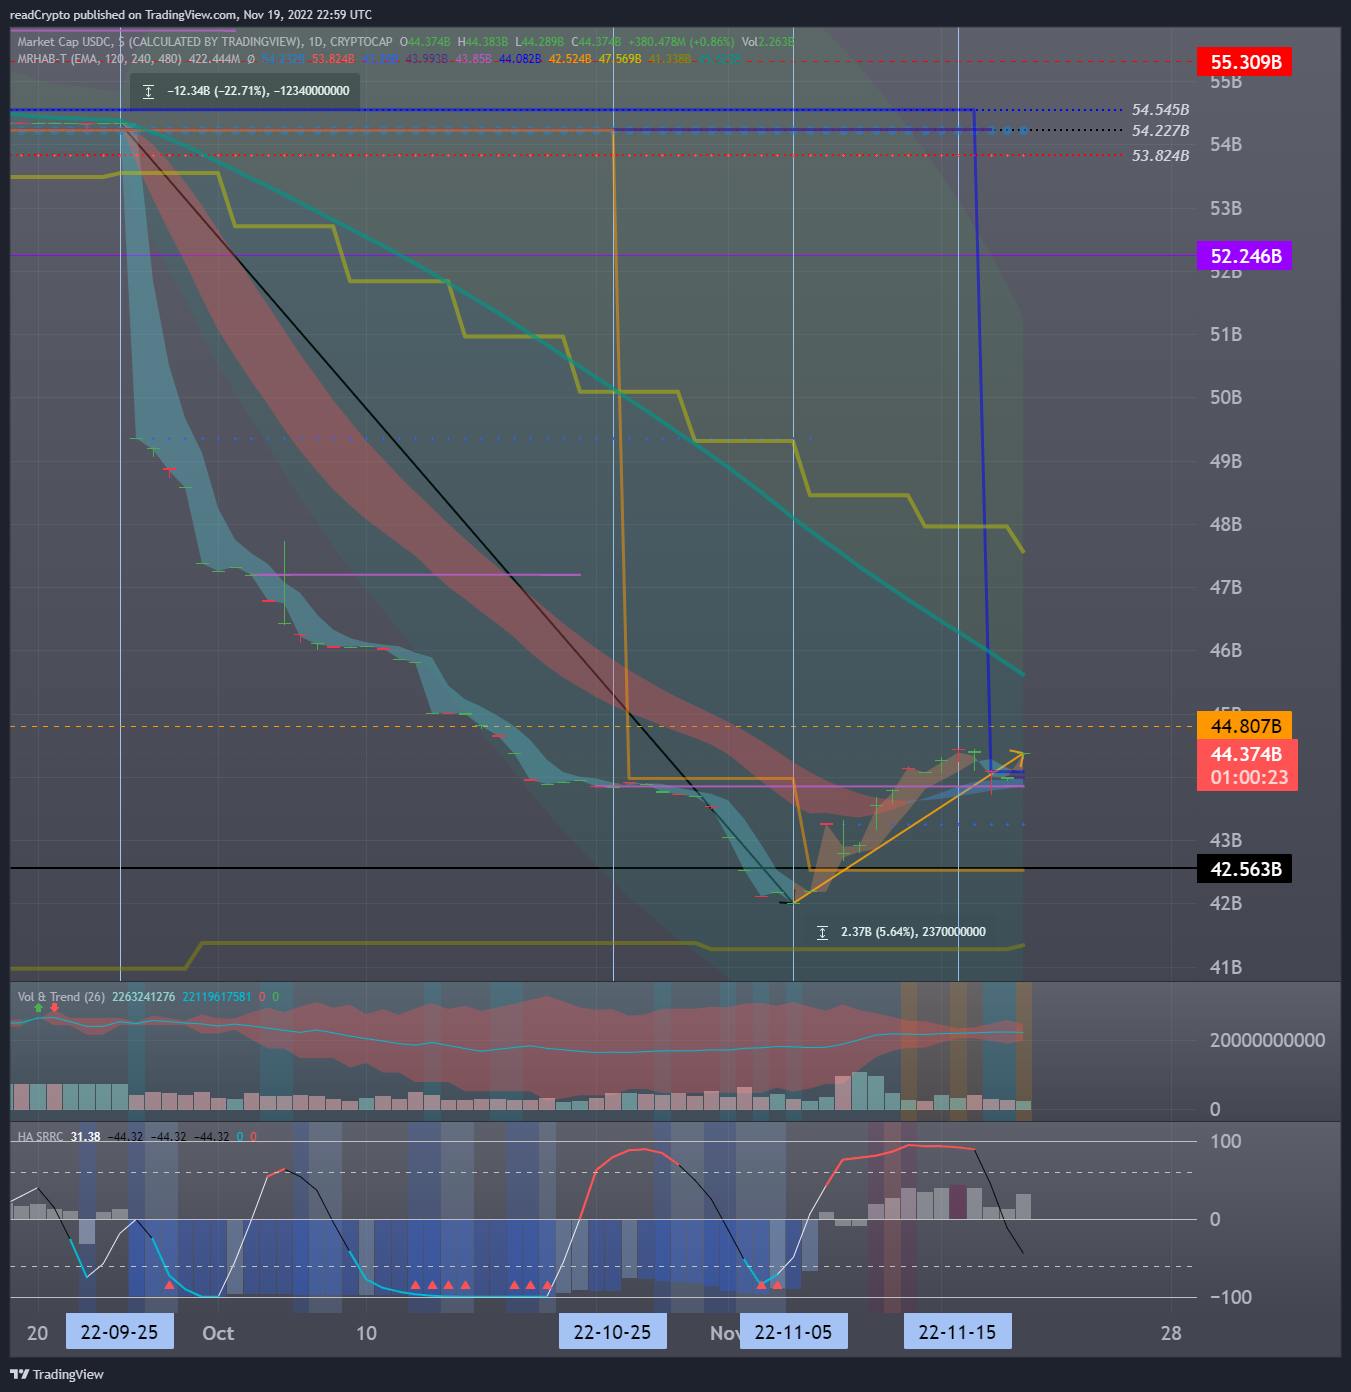Viewport: 1351px width, 1392px height.
Task: Click the 28 label on time axis
Action: coord(1171,1333)
